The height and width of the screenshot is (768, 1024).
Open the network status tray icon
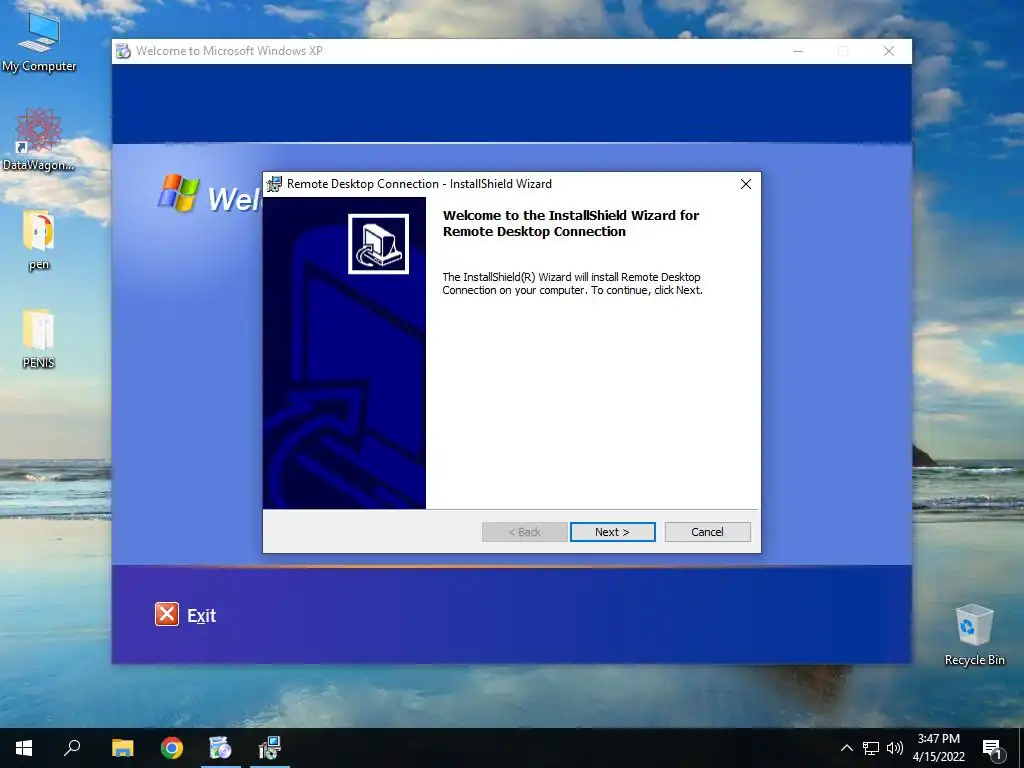pos(871,748)
